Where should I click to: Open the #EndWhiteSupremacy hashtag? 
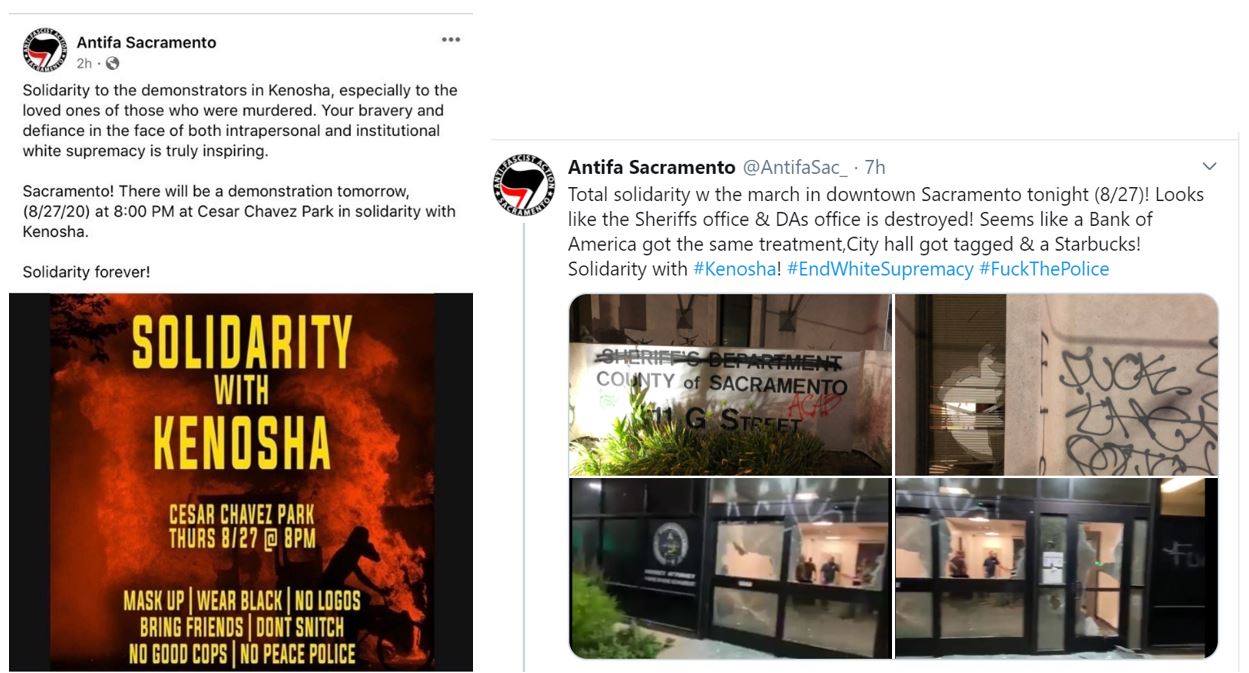(880, 269)
